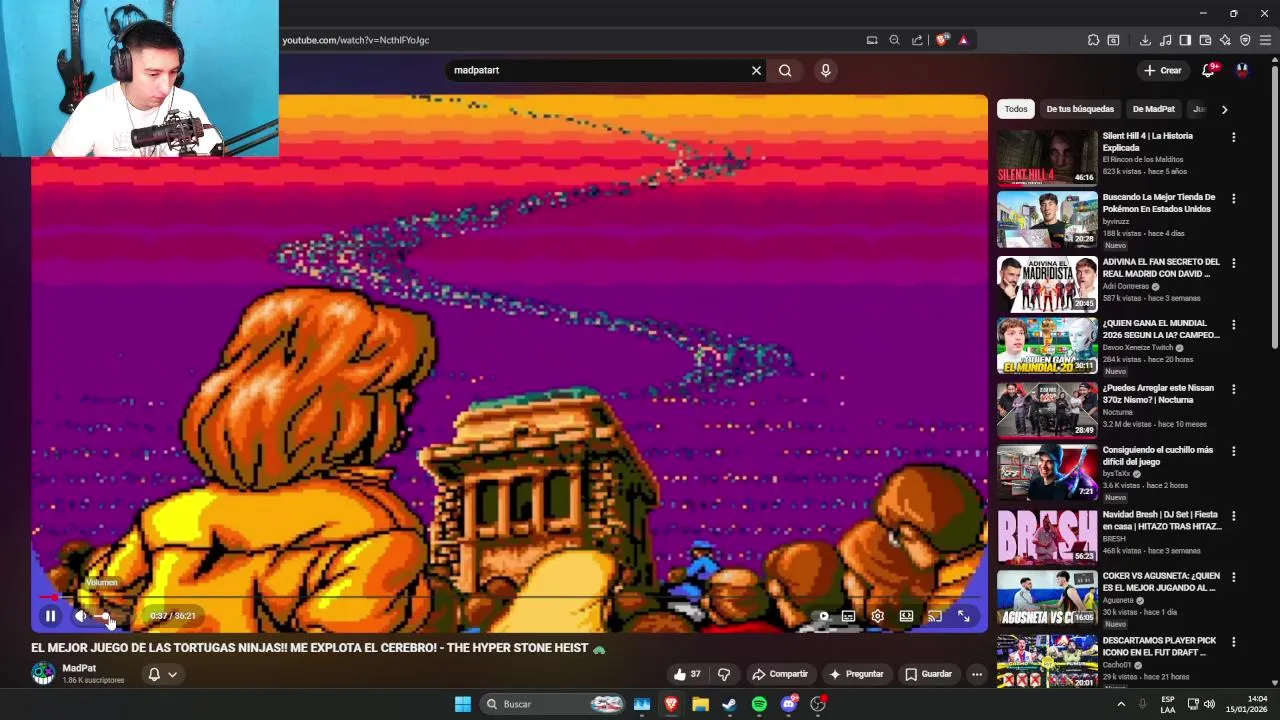Open Brave Shields lion icon

click(942, 40)
